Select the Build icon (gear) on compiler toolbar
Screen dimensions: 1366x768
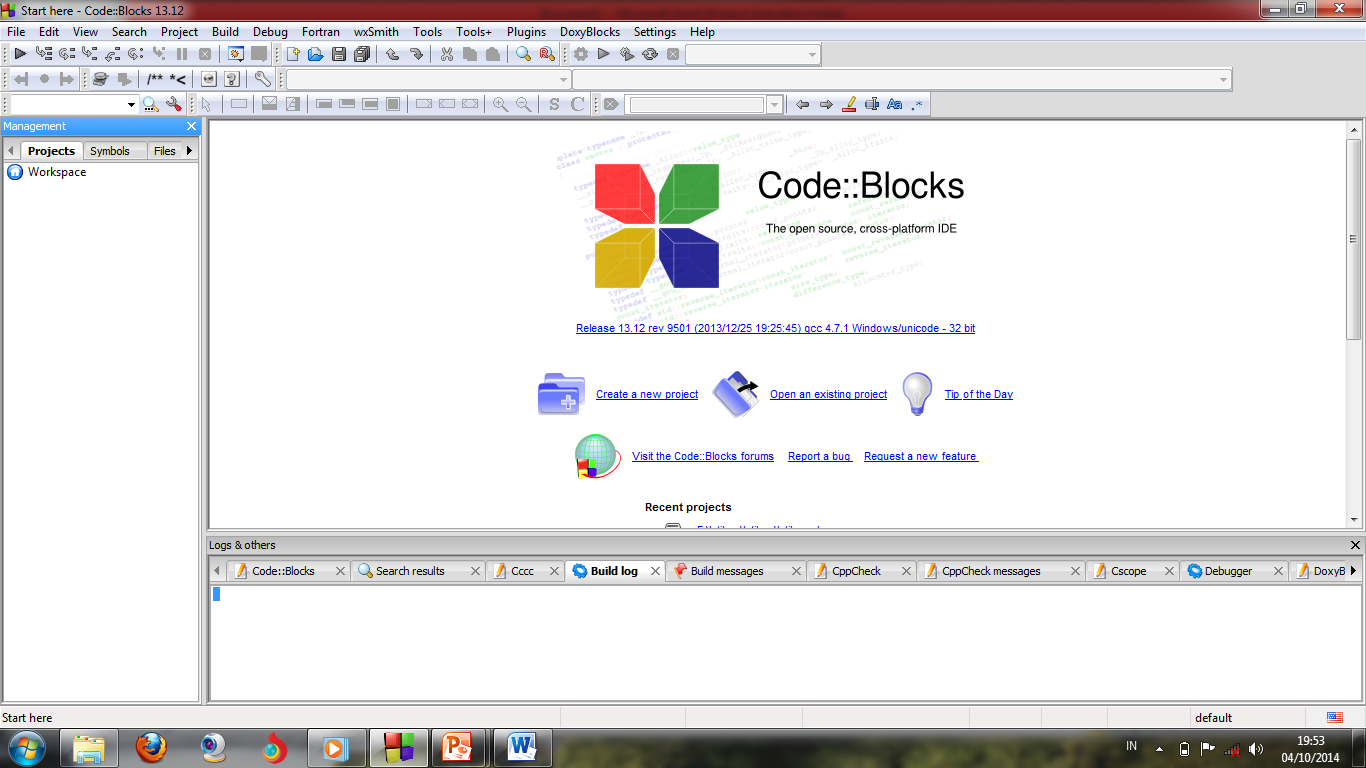click(x=582, y=54)
